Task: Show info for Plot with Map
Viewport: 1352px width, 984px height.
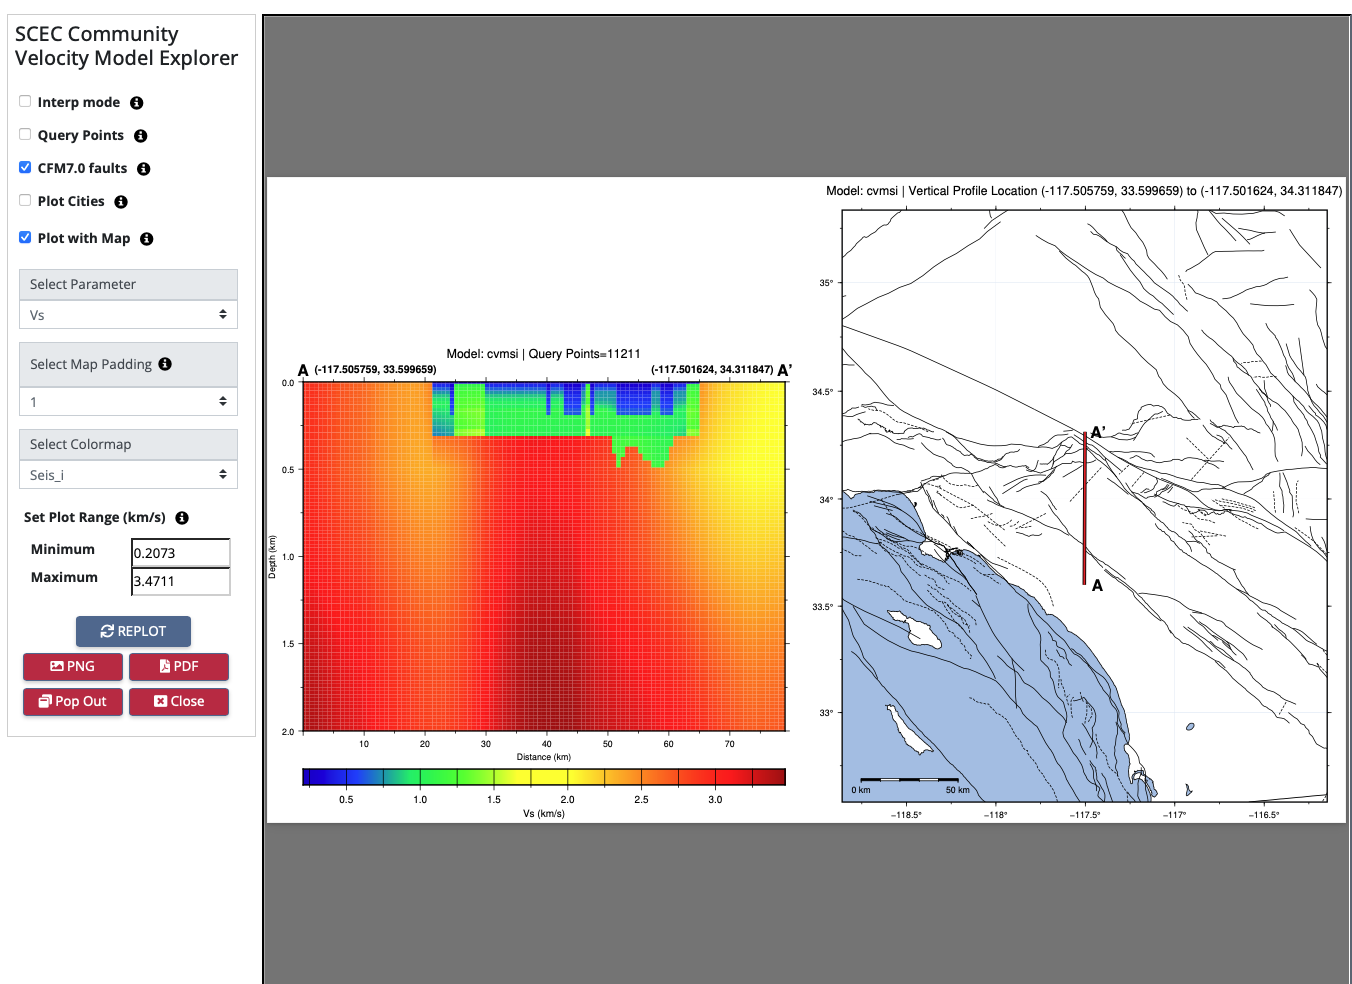Action: coord(147,239)
